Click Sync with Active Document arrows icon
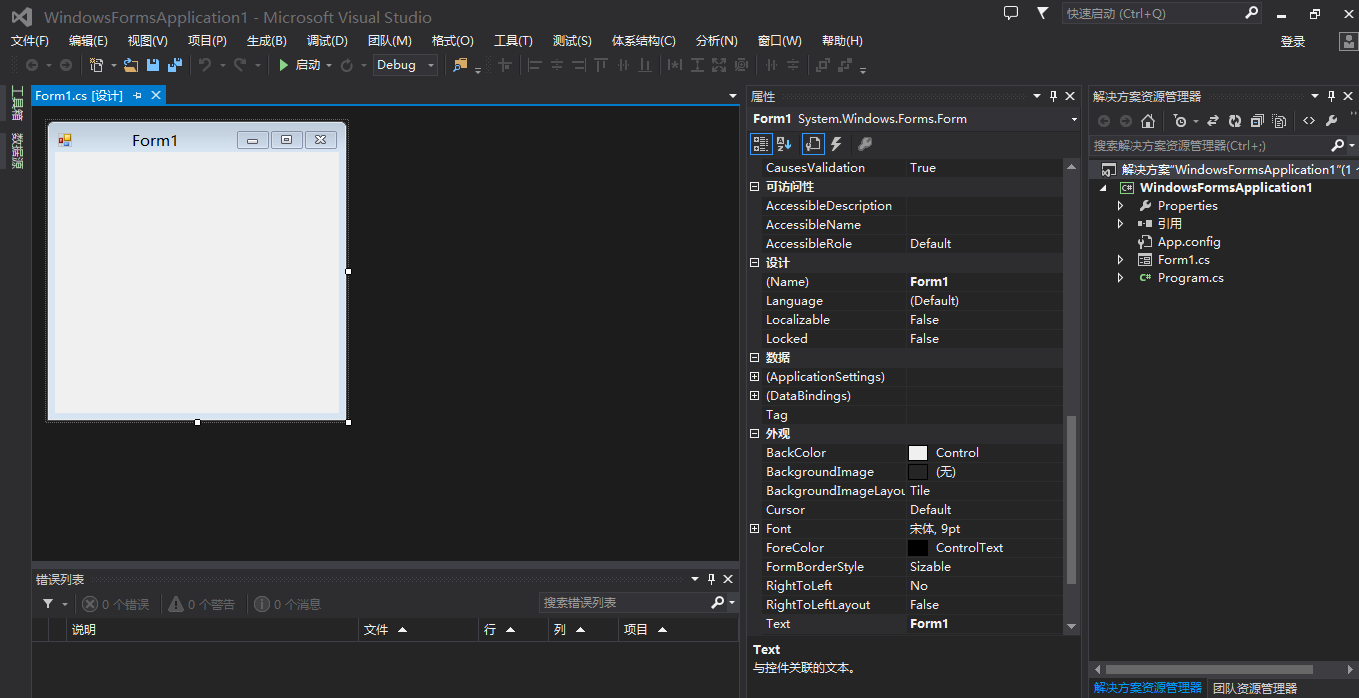The height and width of the screenshot is (698, 1359). tap(1213, 121)
